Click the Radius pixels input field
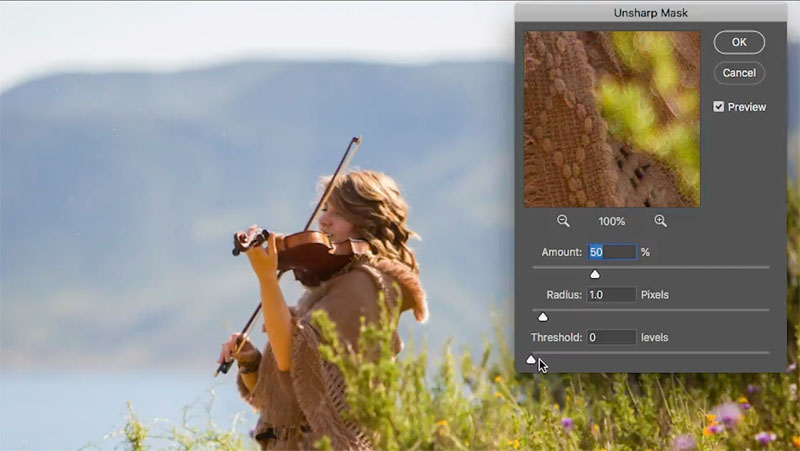This screenshot has width=800, height=451. click(x=612, y=295)
